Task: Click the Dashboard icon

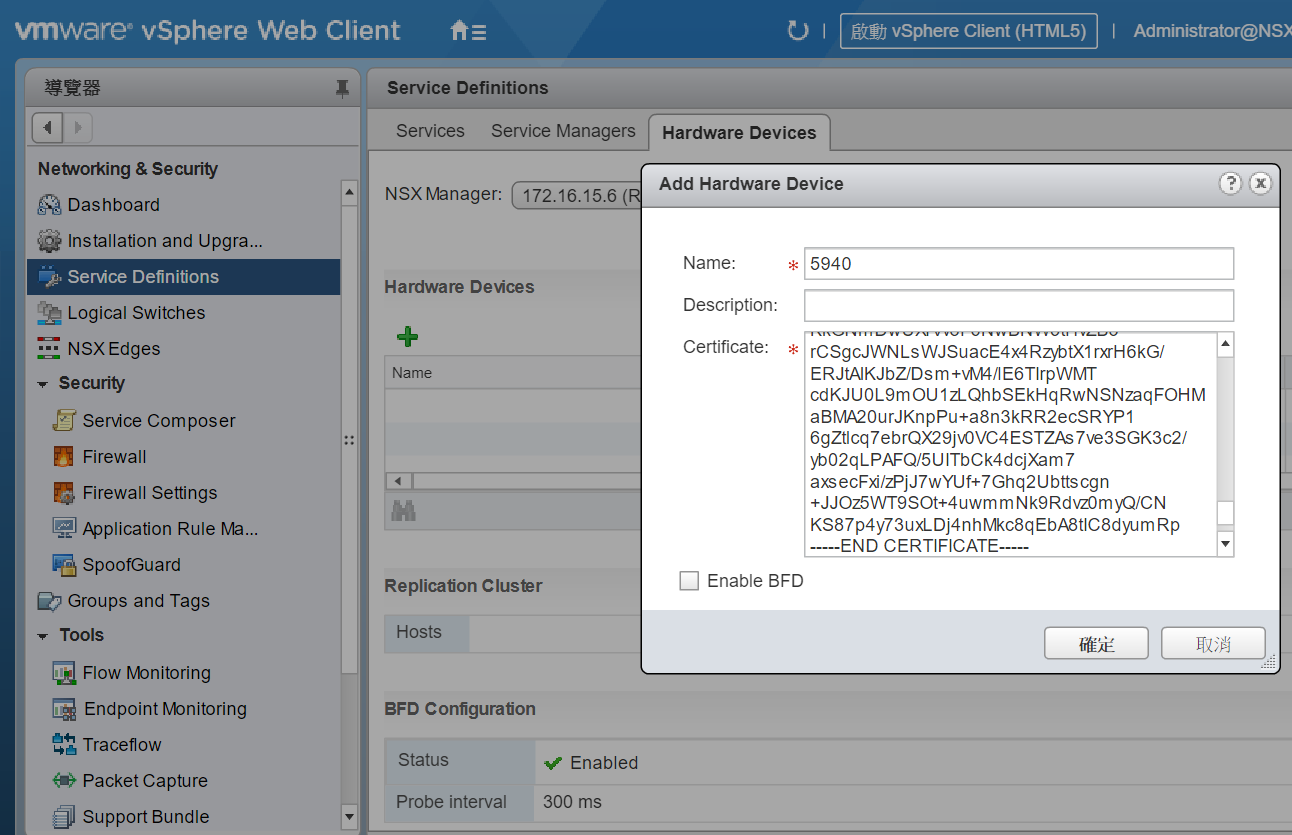Action: point(49,205)
